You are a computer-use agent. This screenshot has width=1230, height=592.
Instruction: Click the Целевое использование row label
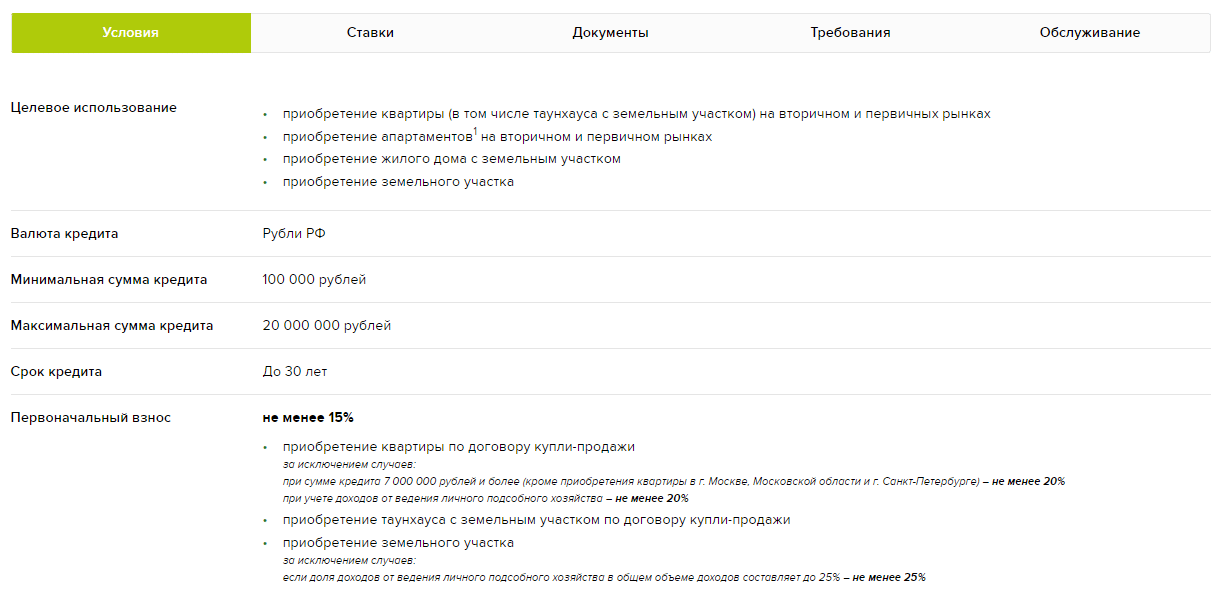tap(93, 108)
